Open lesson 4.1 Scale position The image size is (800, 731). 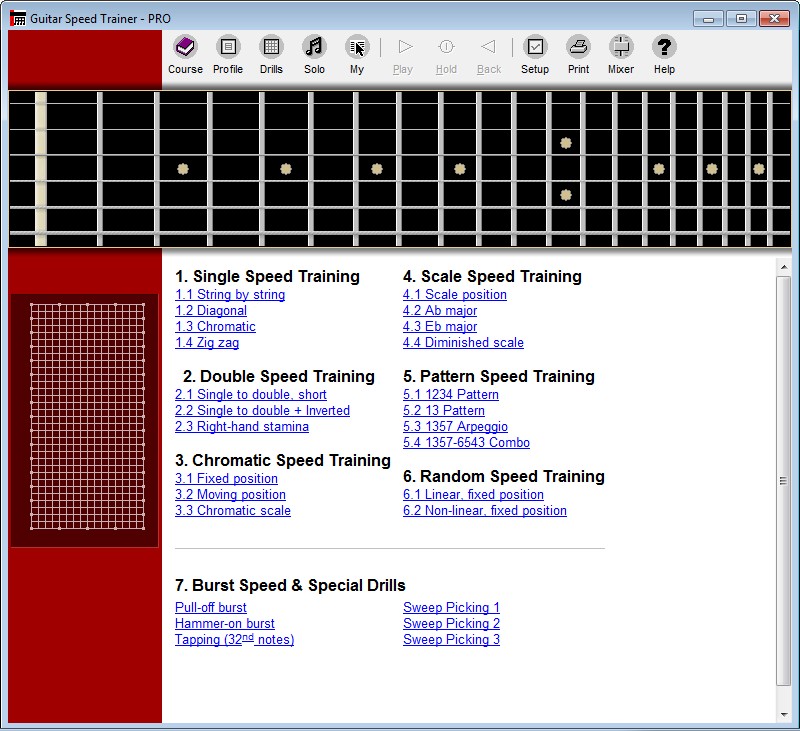(455, 294)
